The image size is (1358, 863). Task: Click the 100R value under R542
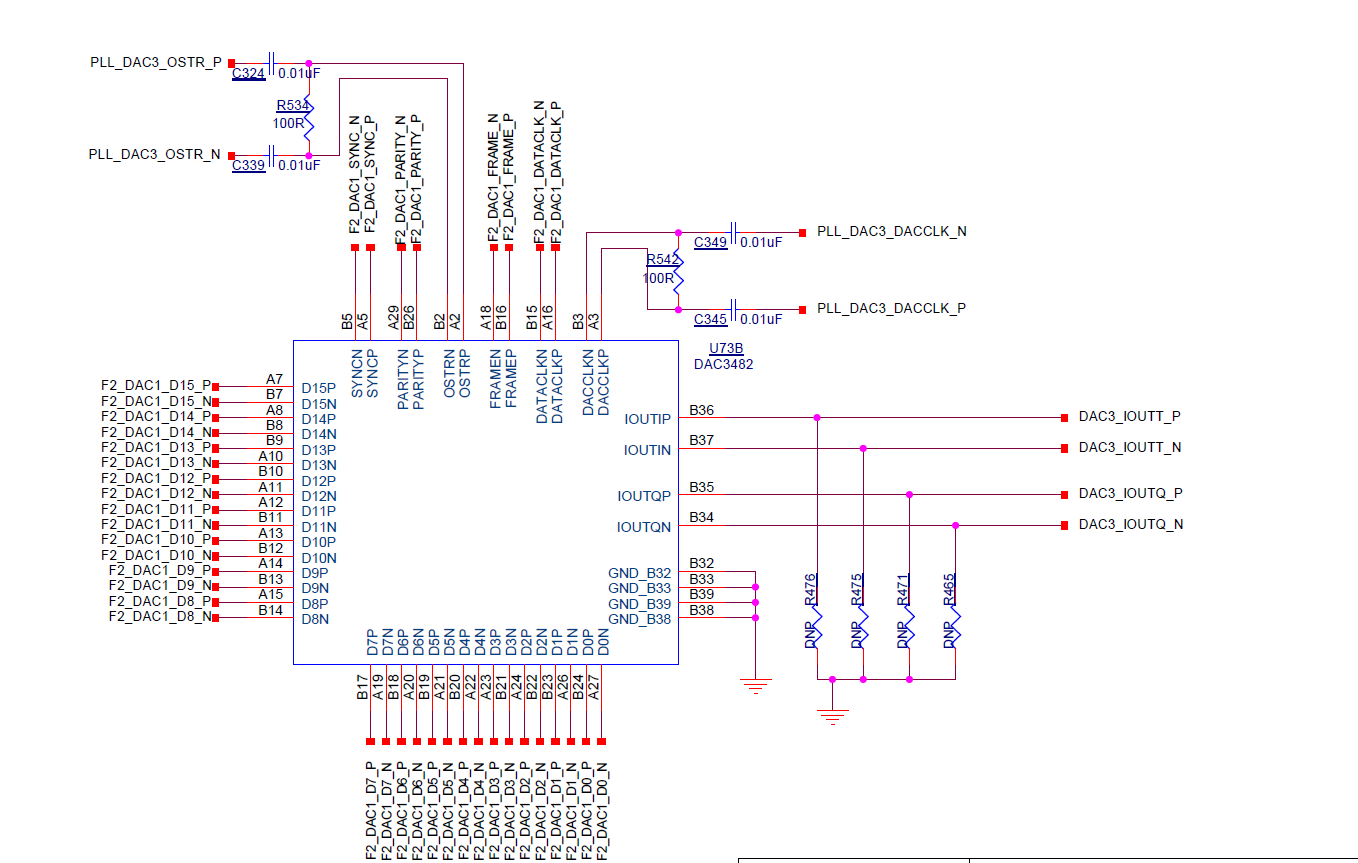pos(658,278)
